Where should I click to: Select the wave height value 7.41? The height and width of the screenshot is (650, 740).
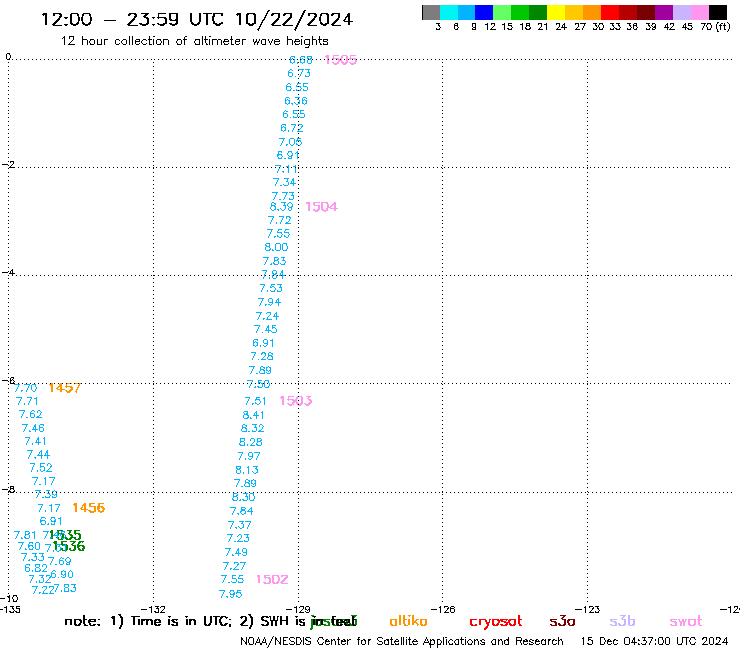[x=35, y=441]
